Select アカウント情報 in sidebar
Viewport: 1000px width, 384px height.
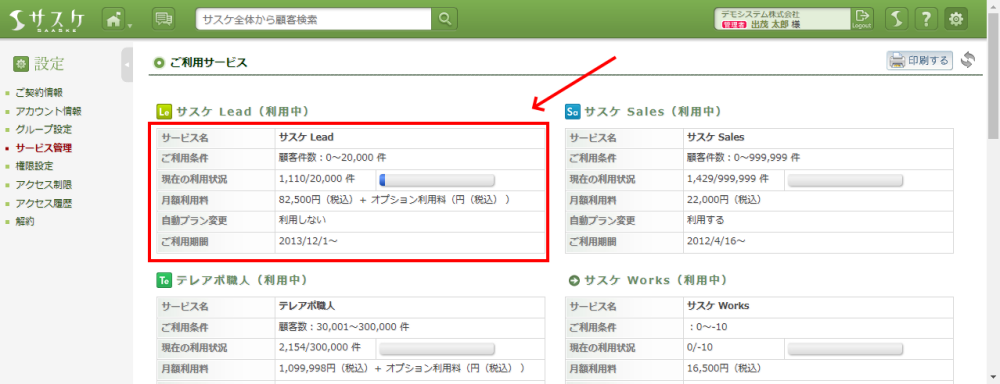click(x=48, y=111)
